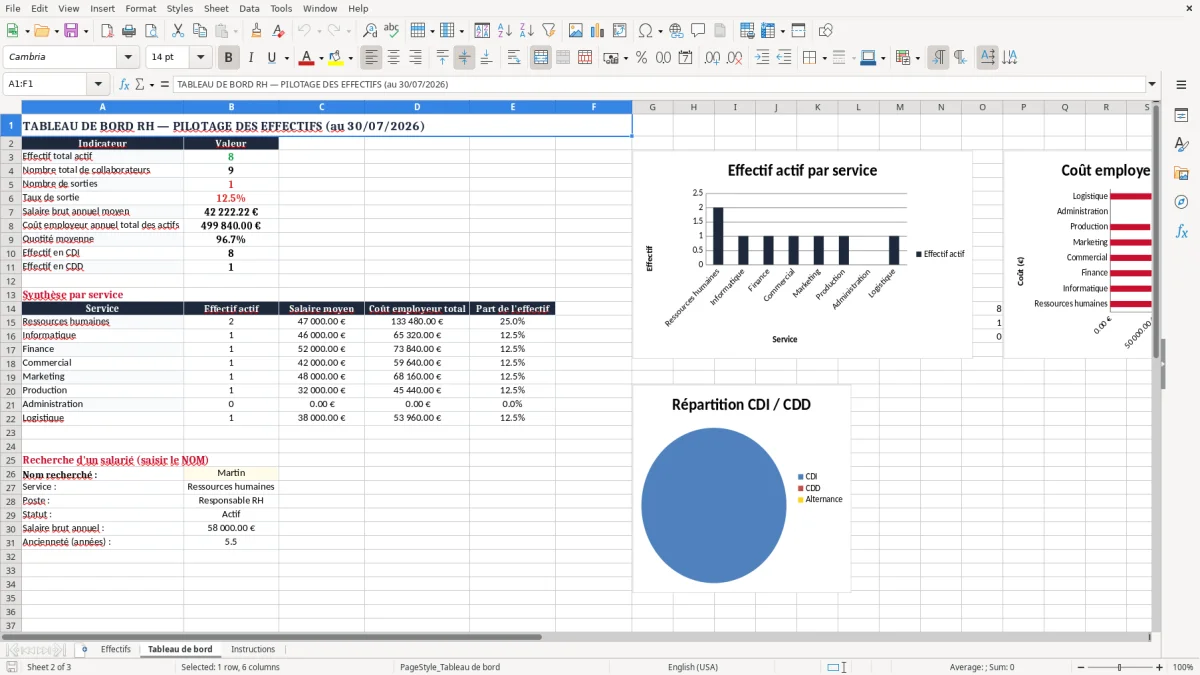Insert a hyperlink
The image size is (1200, 675).
tap(676, 31)
